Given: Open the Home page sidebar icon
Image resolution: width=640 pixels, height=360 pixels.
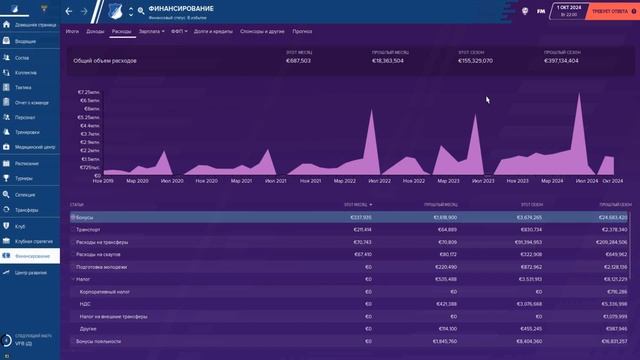Looking at the screenshot, I should point(6,25).
